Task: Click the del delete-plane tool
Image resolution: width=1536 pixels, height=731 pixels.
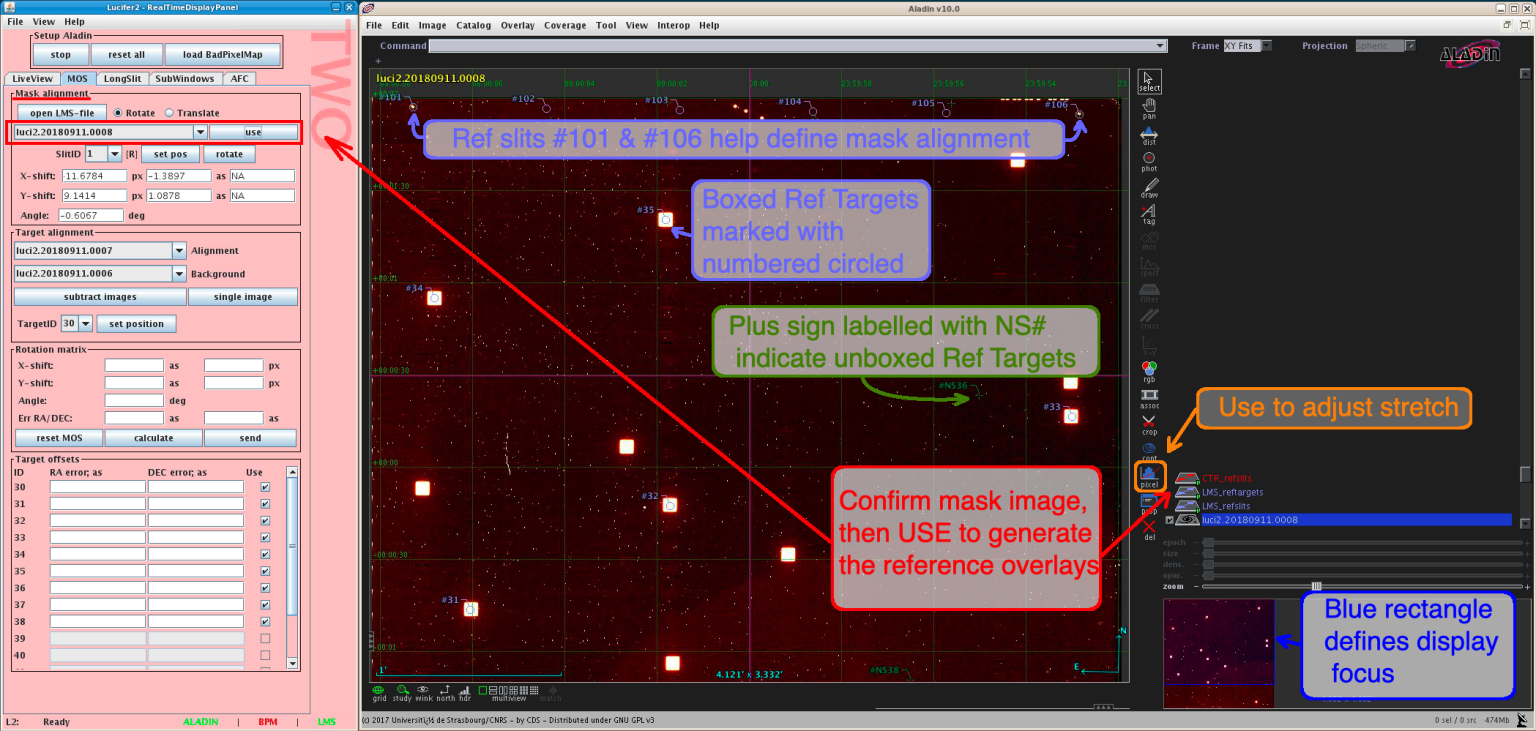Action: click(x=1150, y=530)
